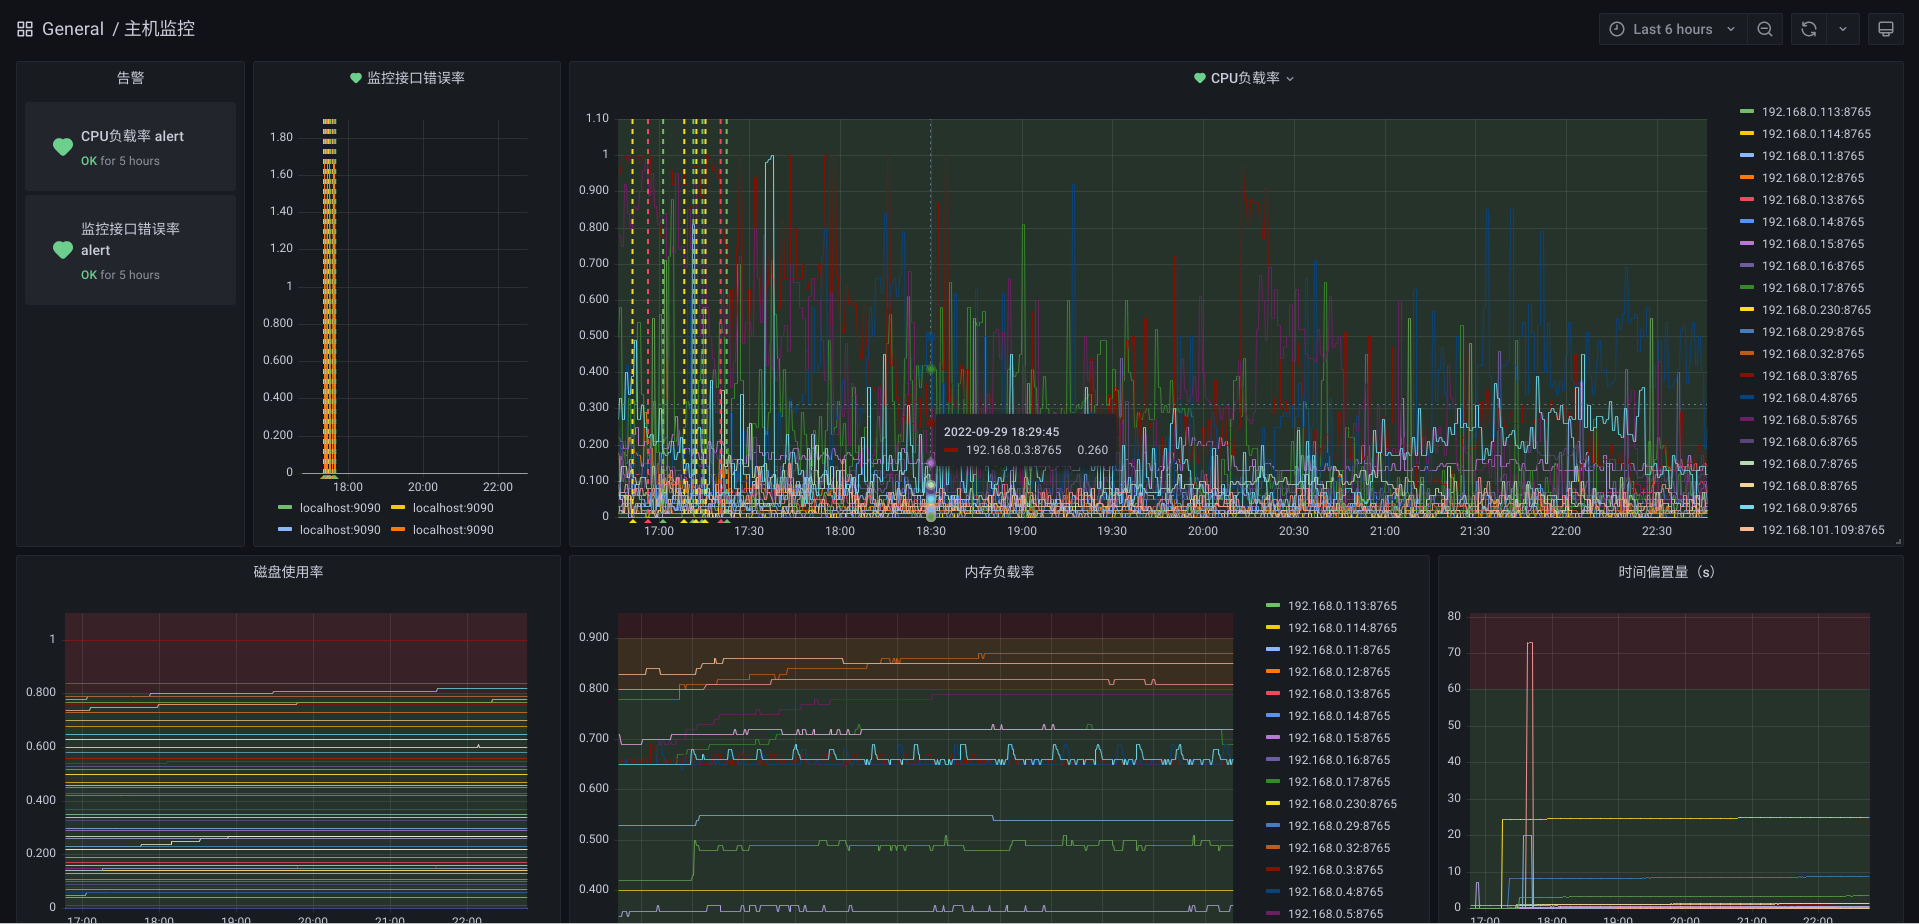
Task: Enter TV mode using the monitor icon
Action: pos(1885,29)
